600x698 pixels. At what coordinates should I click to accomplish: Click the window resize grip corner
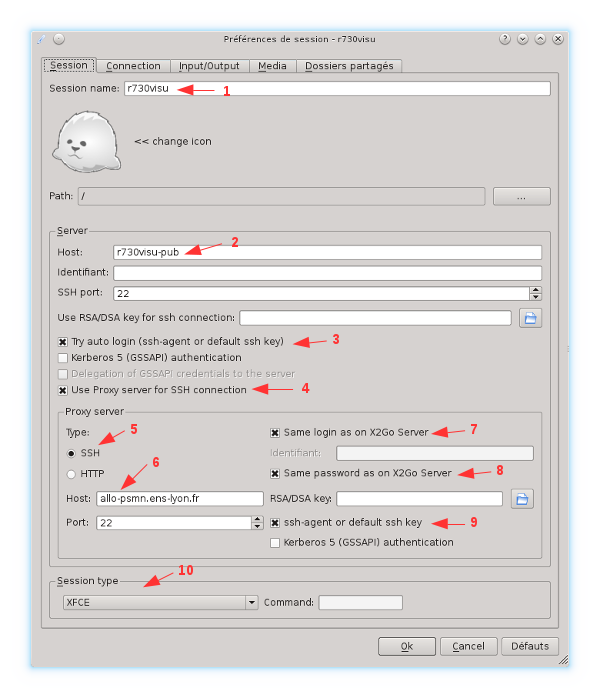(564, 660)
